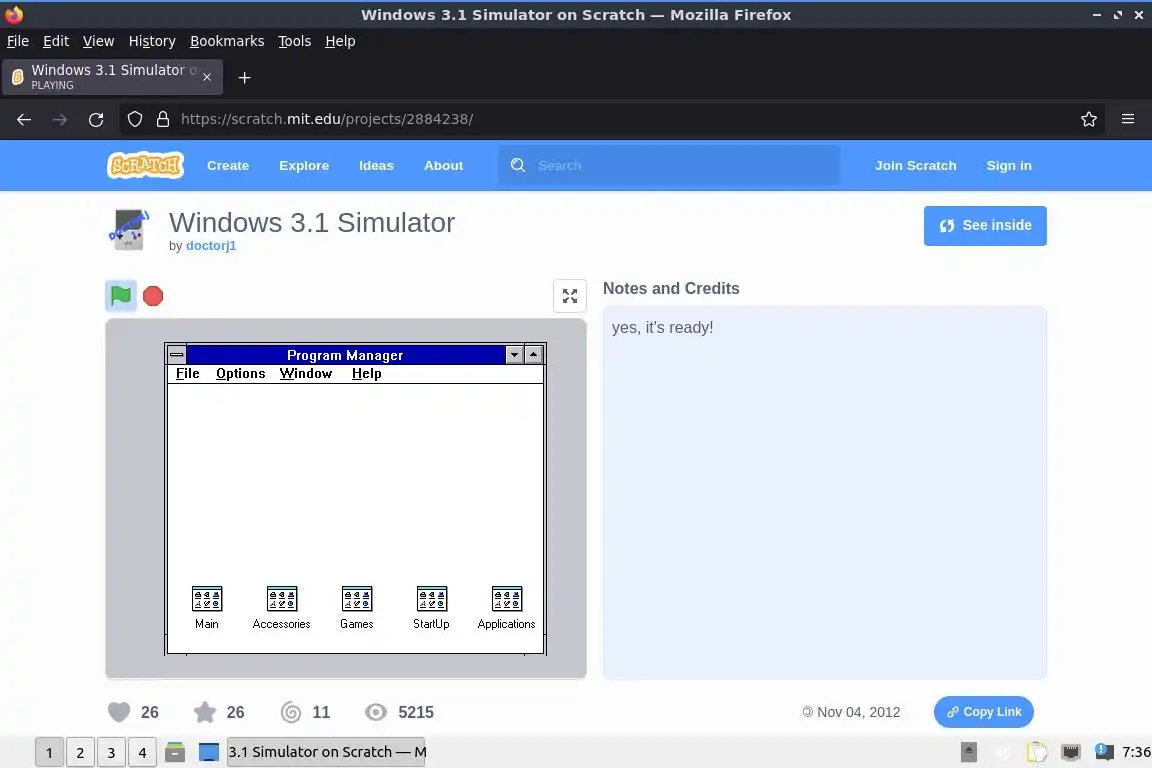Open Firefox Tools menu
1152x768 pixels.
click(x=295, y=41)
